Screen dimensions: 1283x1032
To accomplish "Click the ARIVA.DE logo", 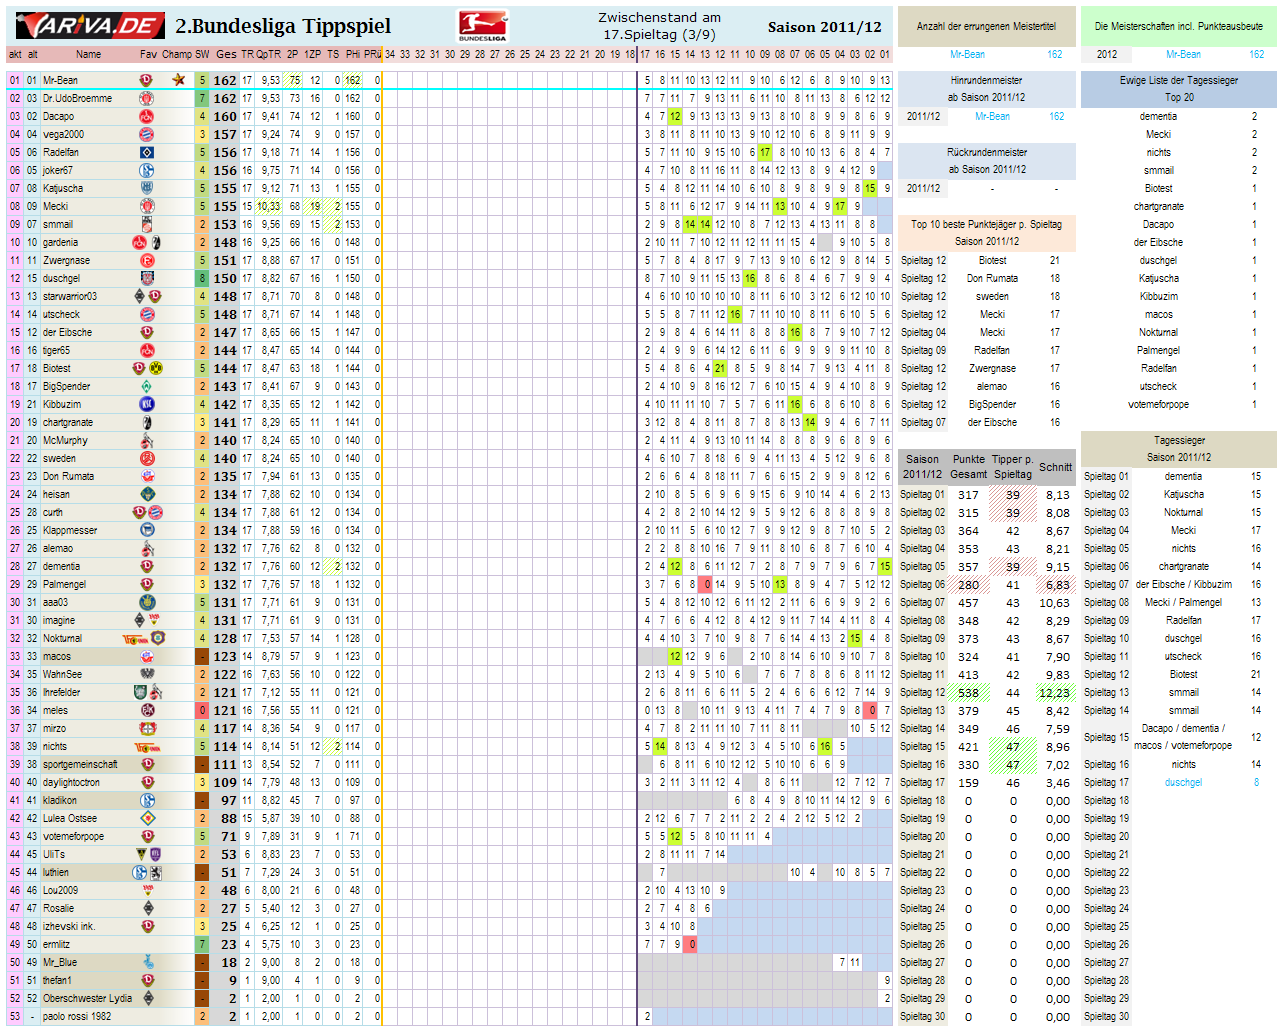I will pyautogui.click(x=90, y=26).
